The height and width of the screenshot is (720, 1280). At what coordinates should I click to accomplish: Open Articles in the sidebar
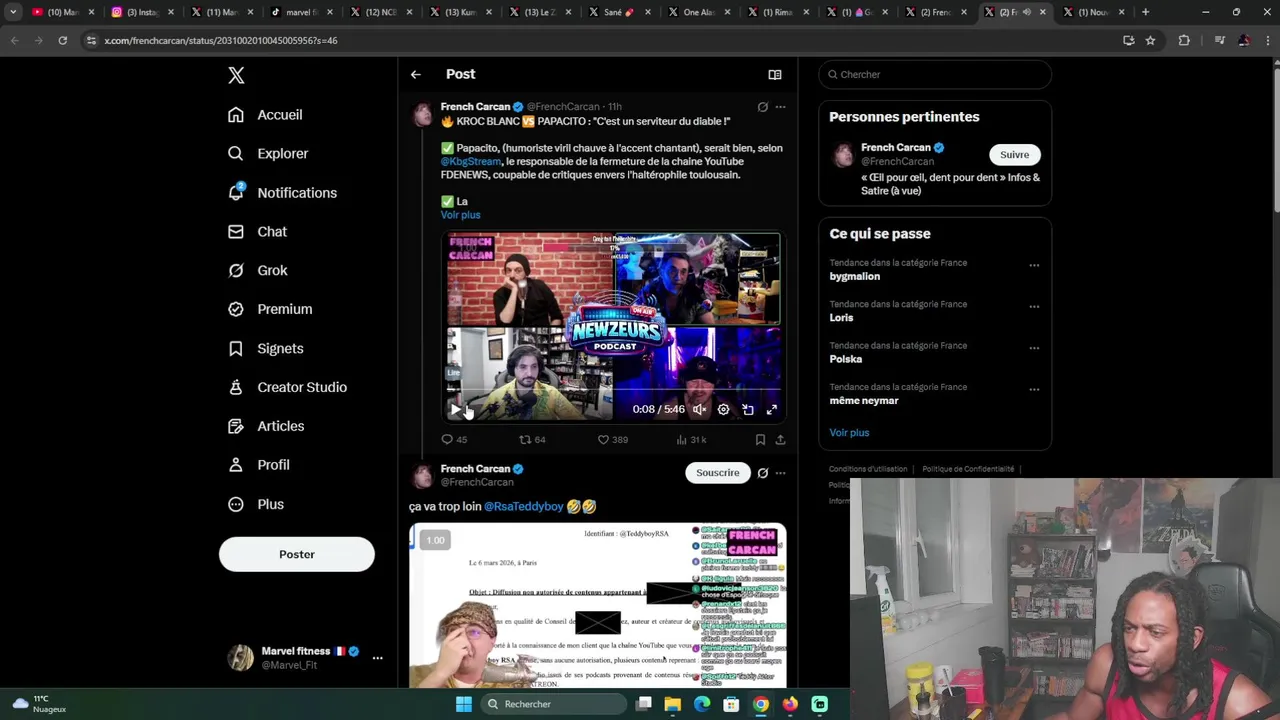click(x=266, y=427)
